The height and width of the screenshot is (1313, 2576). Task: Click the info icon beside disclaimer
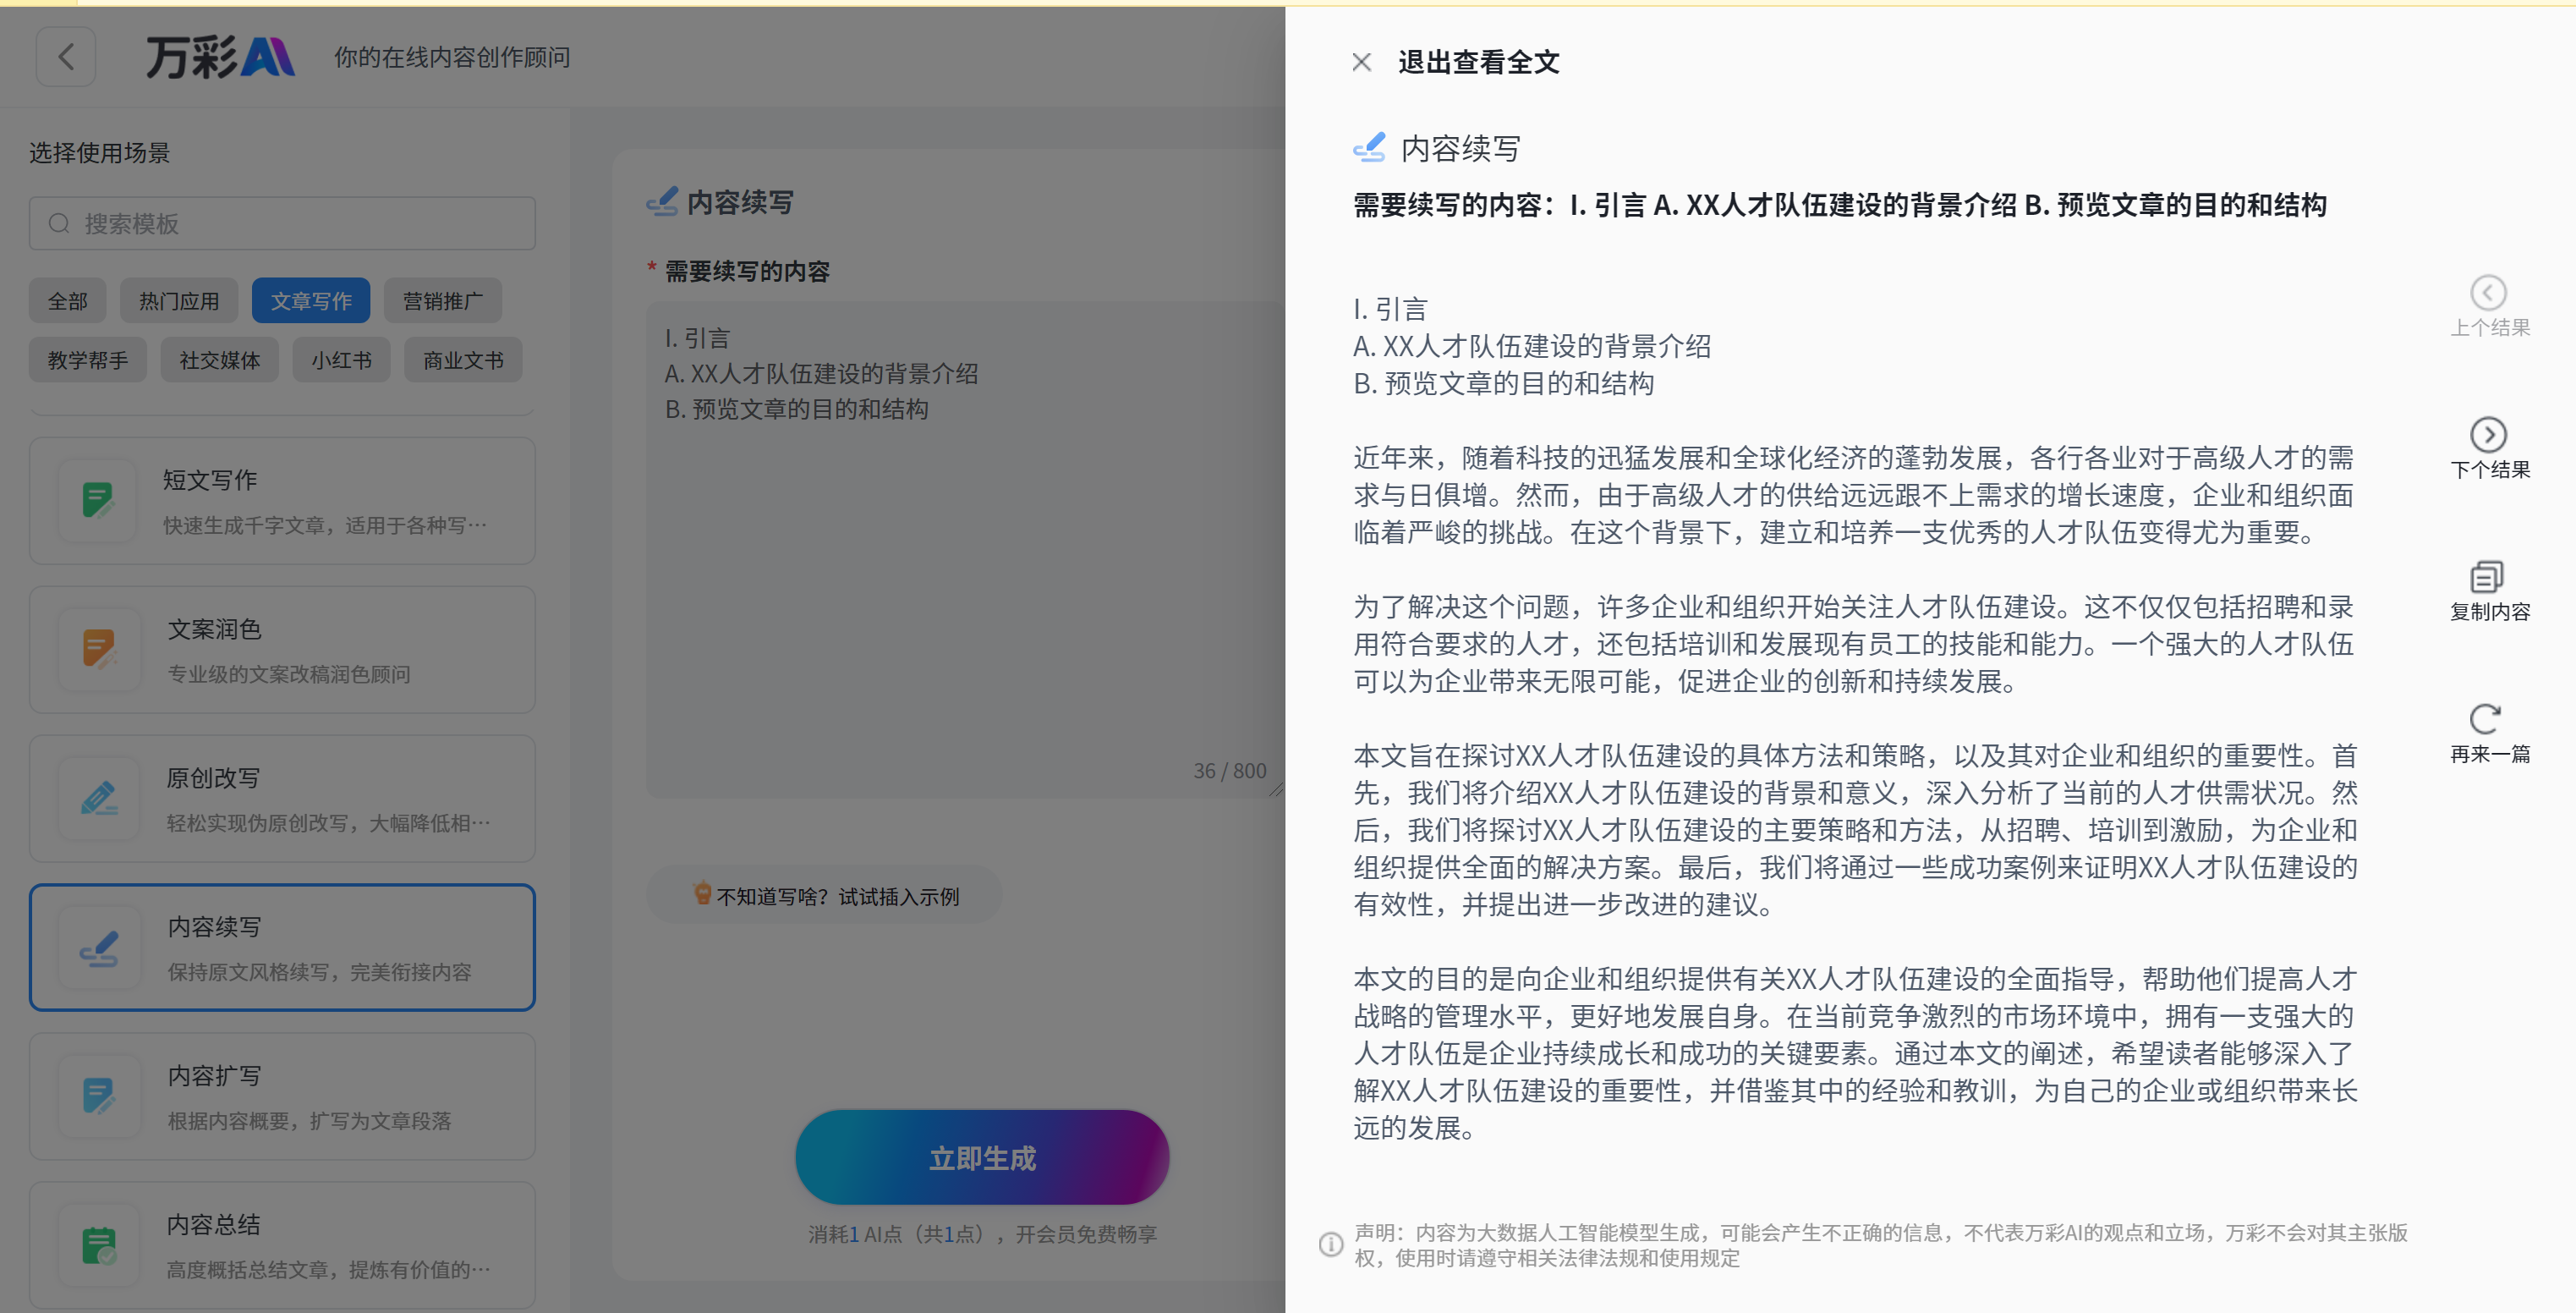point(1331,1244)
